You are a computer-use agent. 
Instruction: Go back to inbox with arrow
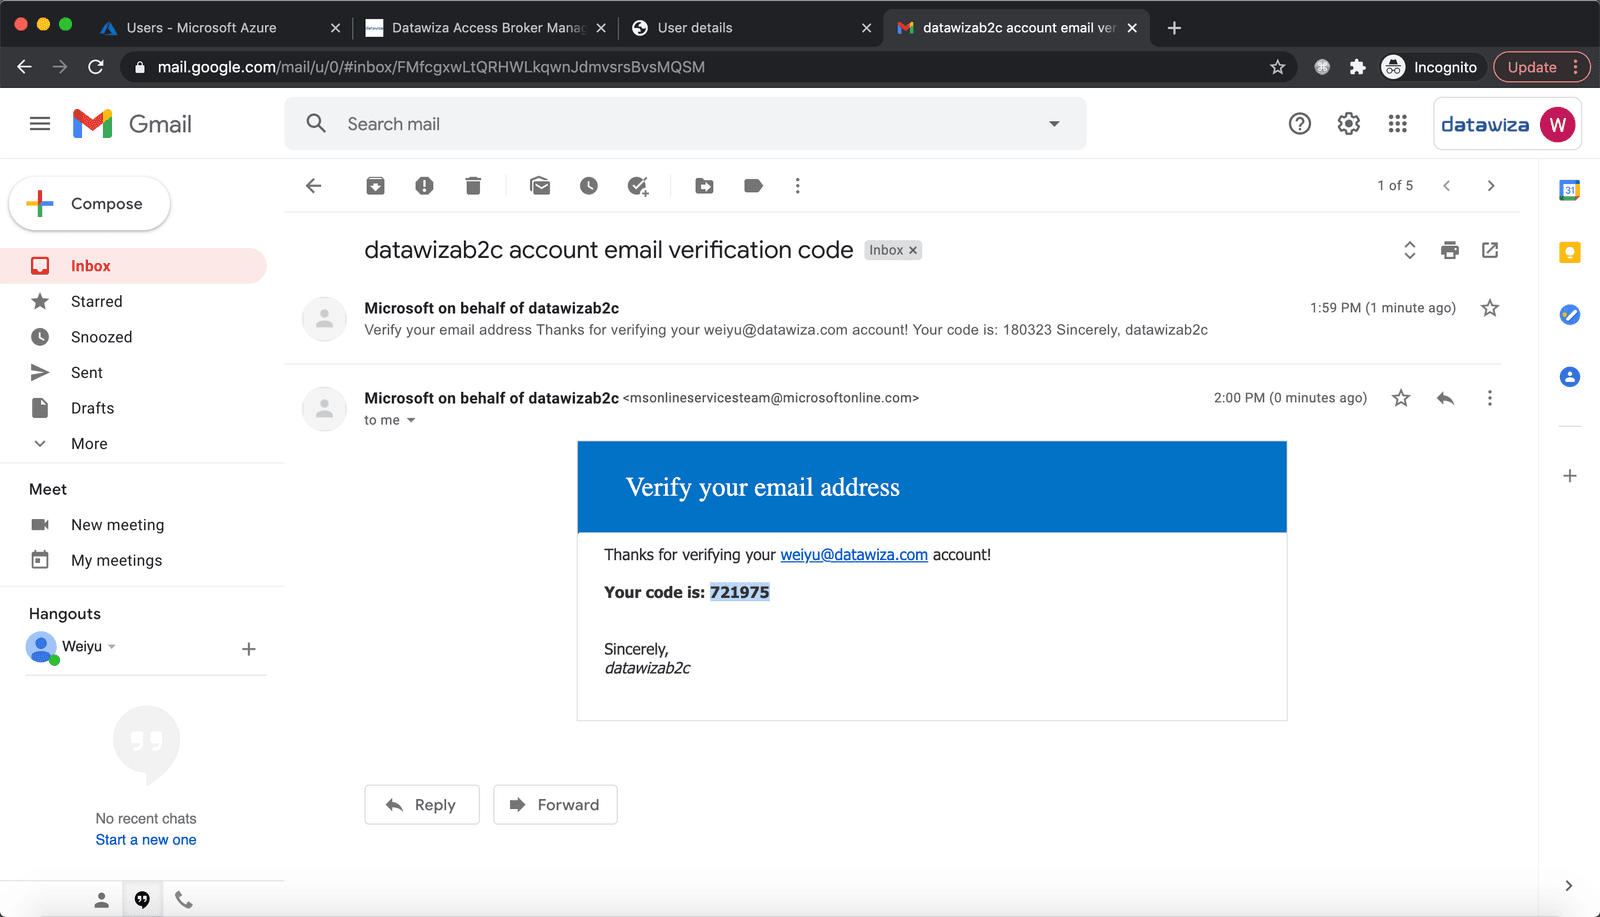tap(314, 186)
